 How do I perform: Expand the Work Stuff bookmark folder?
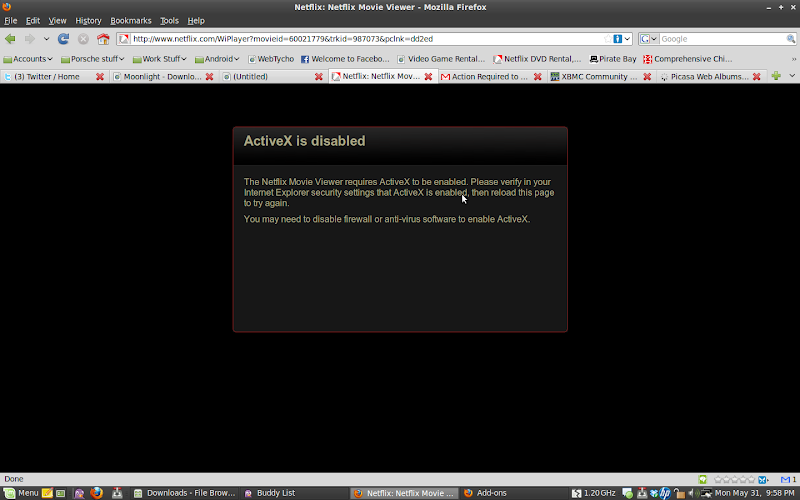[x=159, y=59]
